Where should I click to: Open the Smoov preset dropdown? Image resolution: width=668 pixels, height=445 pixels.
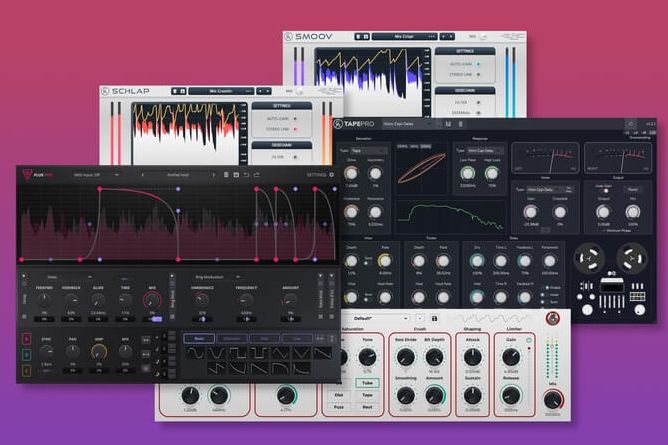[404, 37]
